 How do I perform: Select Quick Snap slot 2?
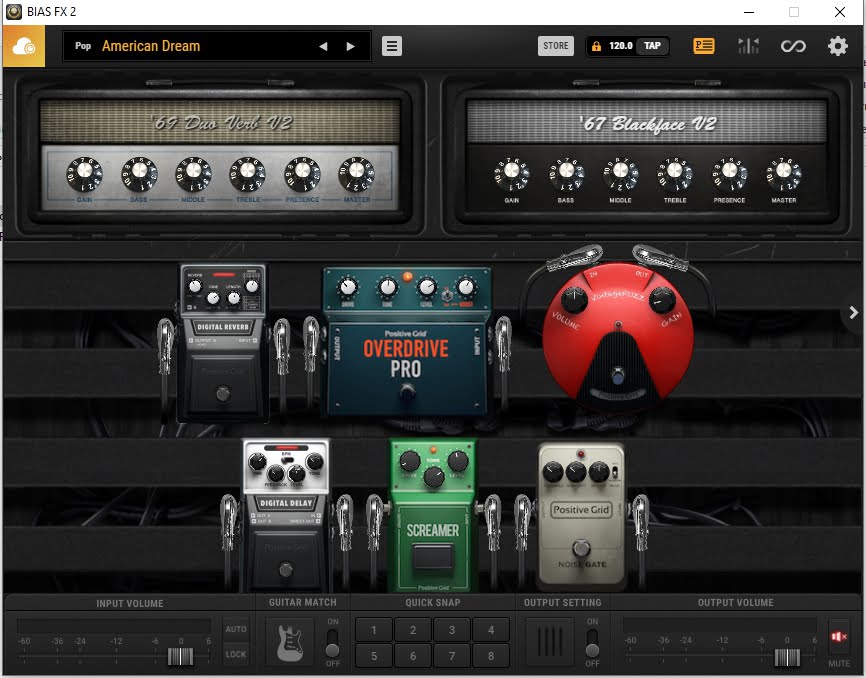(413, 630)
